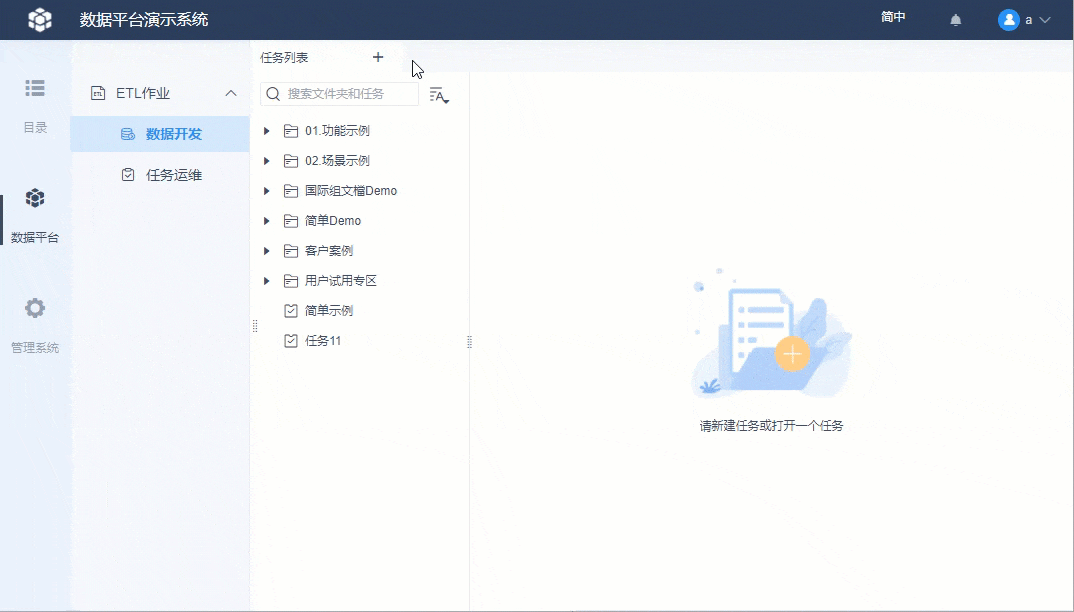Click the 任务列表 panel title

pos(284,58)
